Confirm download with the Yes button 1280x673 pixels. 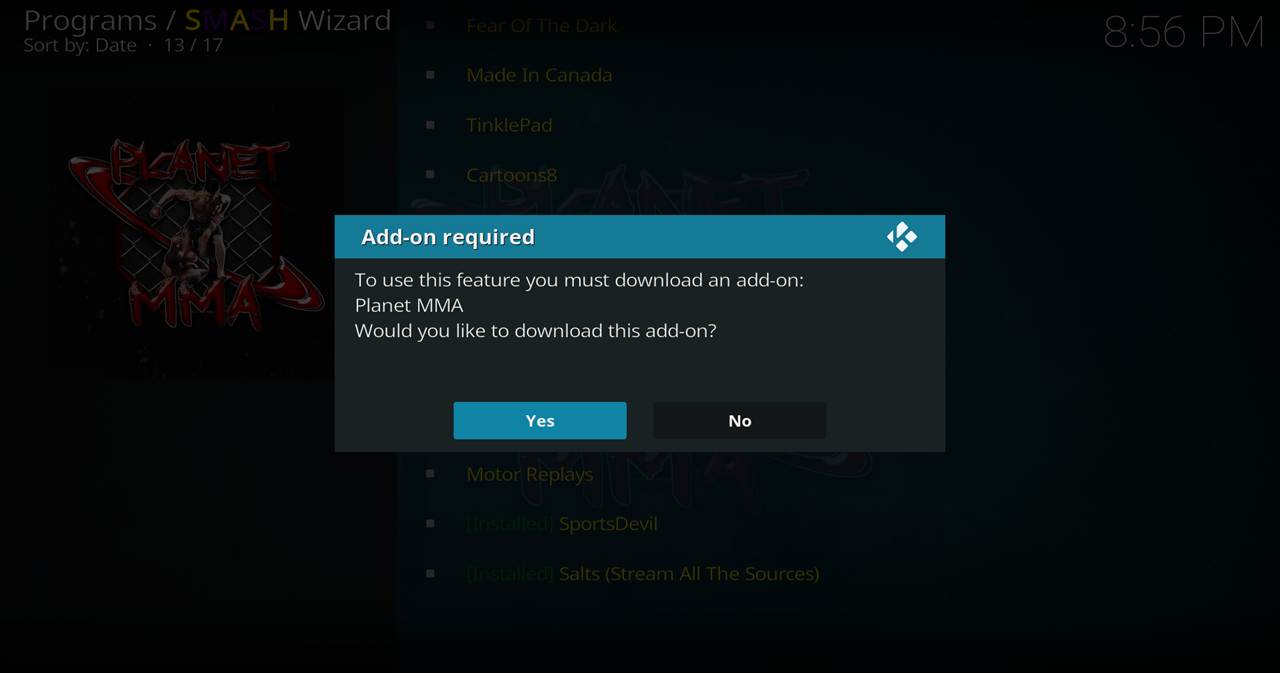point(540,421)
